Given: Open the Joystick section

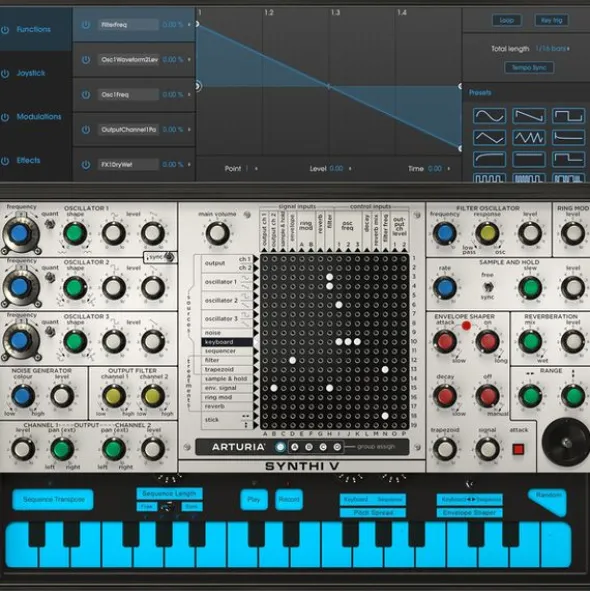Looking at the screenshot, I should tap(31, 73).
